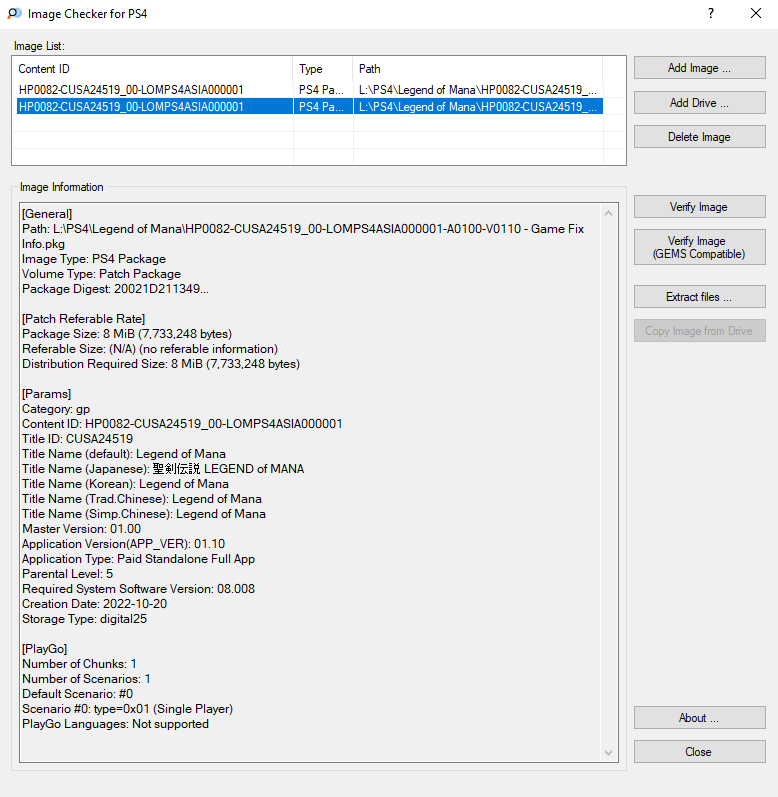Screen dimensions: 778x797
Task: Click the Category: gp line
Action: [x=56, y=409]
